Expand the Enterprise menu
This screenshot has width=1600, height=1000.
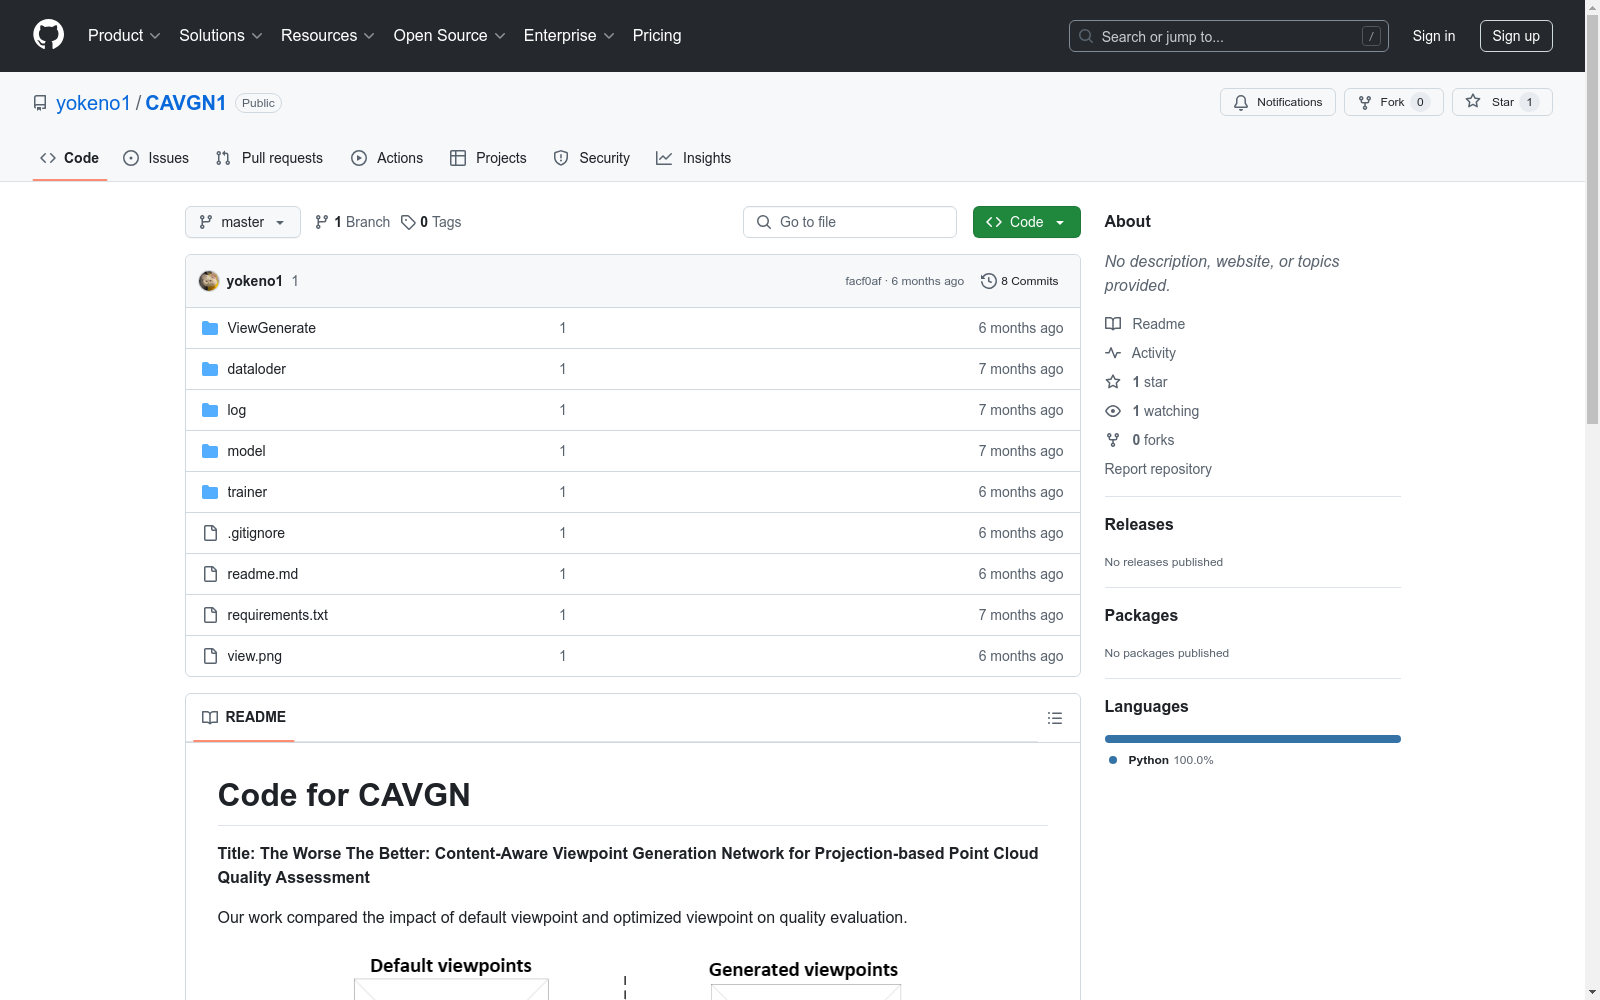point(569,36)
